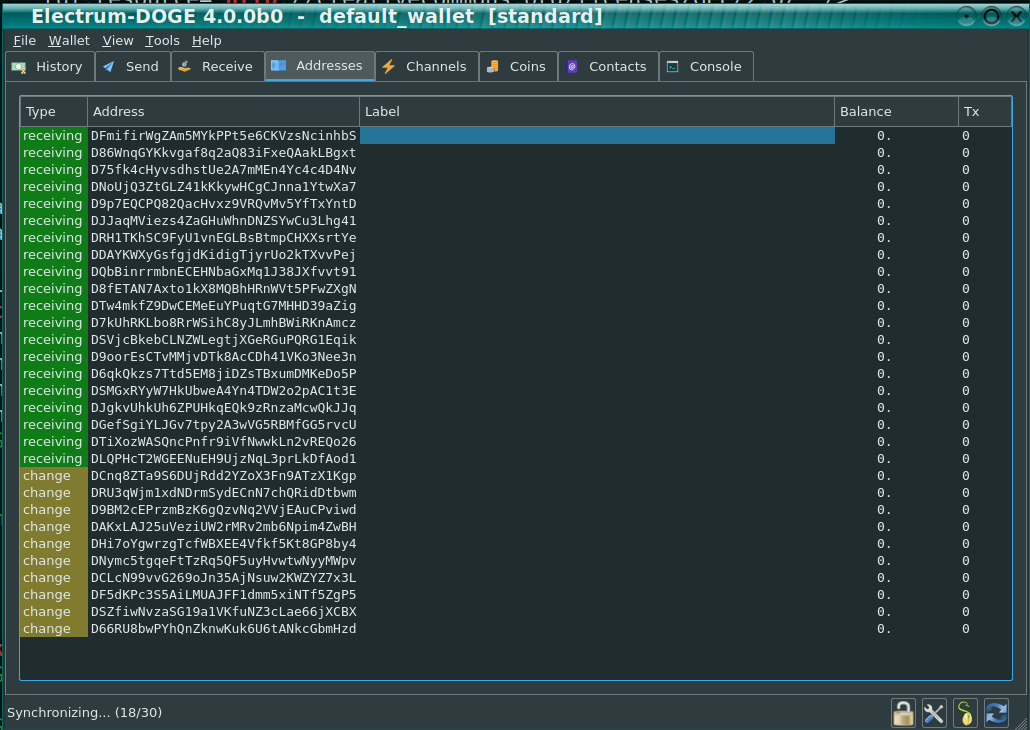Open the Contacts tab

click(x=608, y=66)
